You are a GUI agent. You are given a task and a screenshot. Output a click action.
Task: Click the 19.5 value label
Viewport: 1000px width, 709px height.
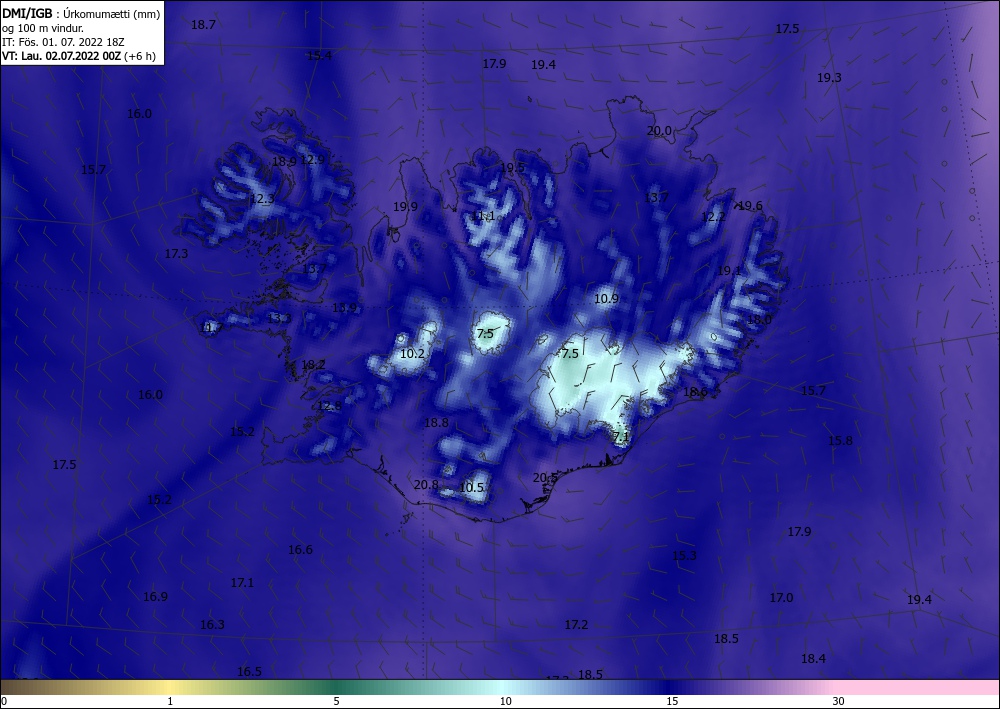point(513,168)
